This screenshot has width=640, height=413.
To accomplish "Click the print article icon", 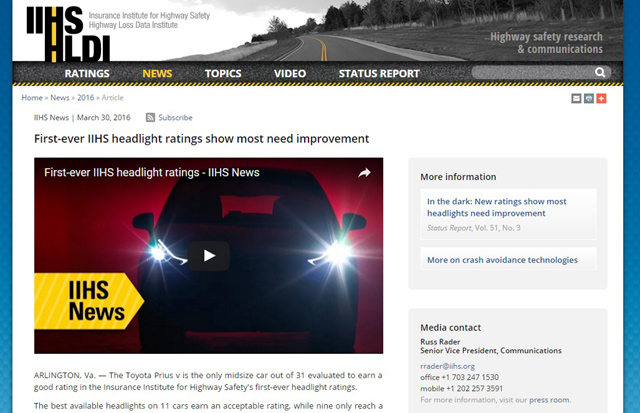I will pos(589,98).
